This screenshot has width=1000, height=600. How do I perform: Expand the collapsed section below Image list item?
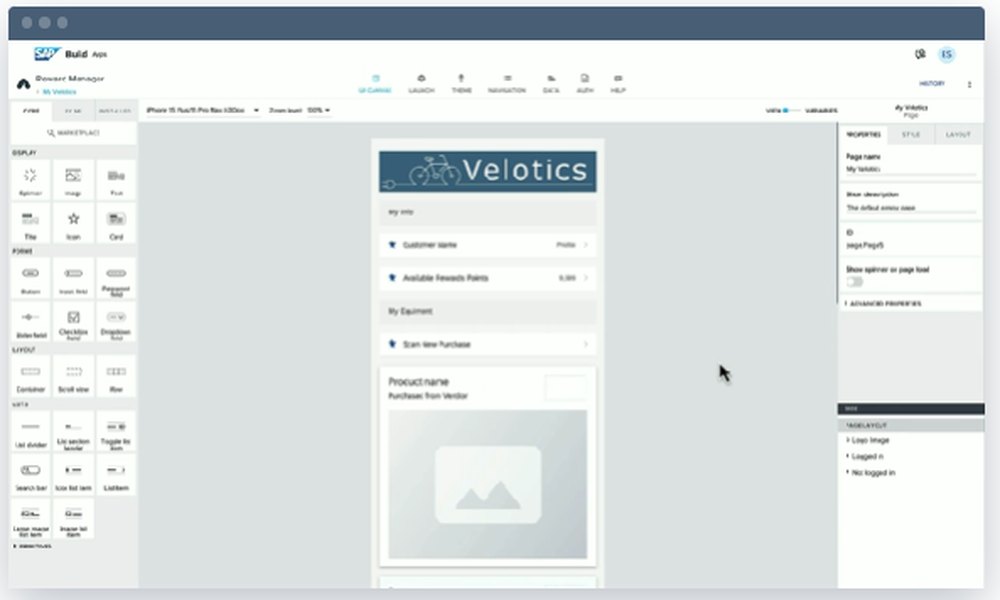[32, 546]
